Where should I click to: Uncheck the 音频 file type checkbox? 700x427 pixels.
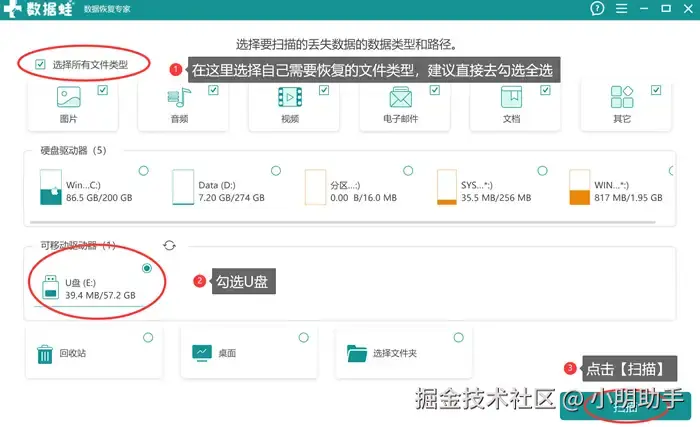coord(213,90)
